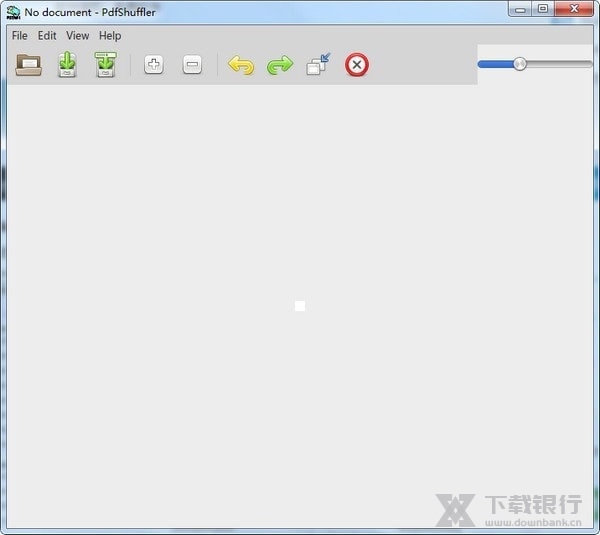The image size is (600, 535).
Task: Click the PdfShuffler icon in title bar
Action: 13,12
